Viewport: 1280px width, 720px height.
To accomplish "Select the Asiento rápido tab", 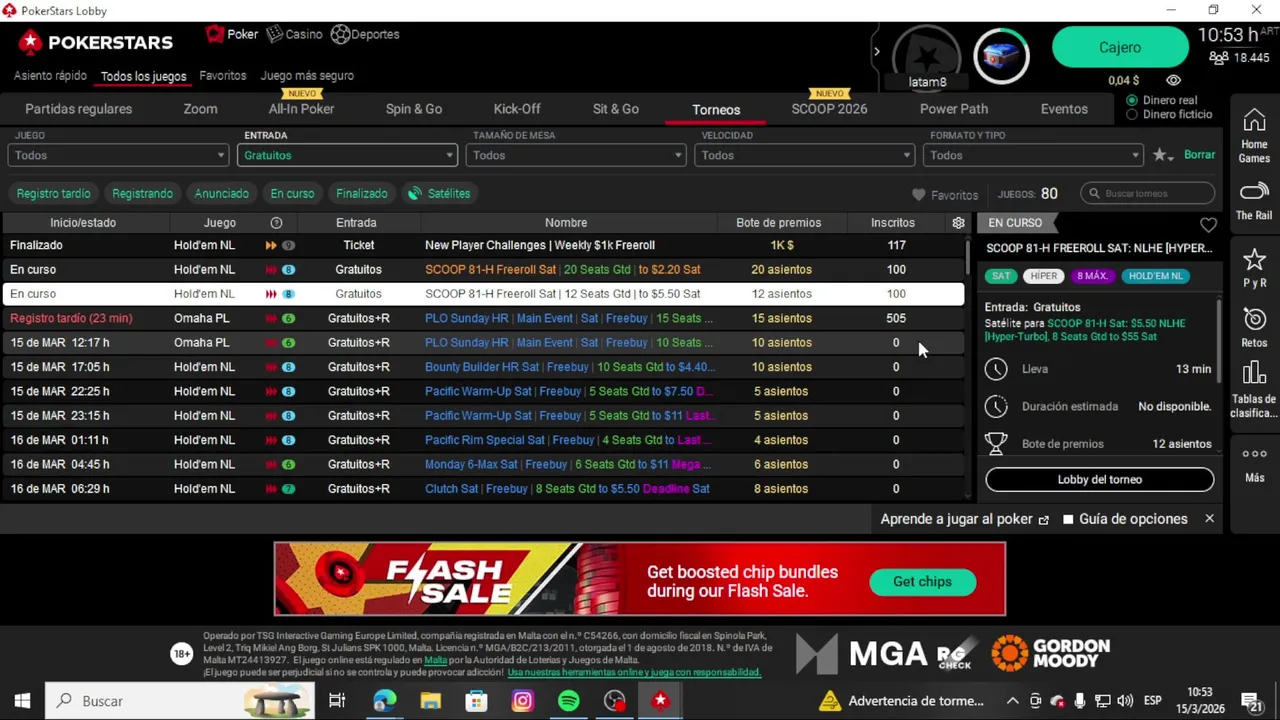I will [x=50, y=75].
